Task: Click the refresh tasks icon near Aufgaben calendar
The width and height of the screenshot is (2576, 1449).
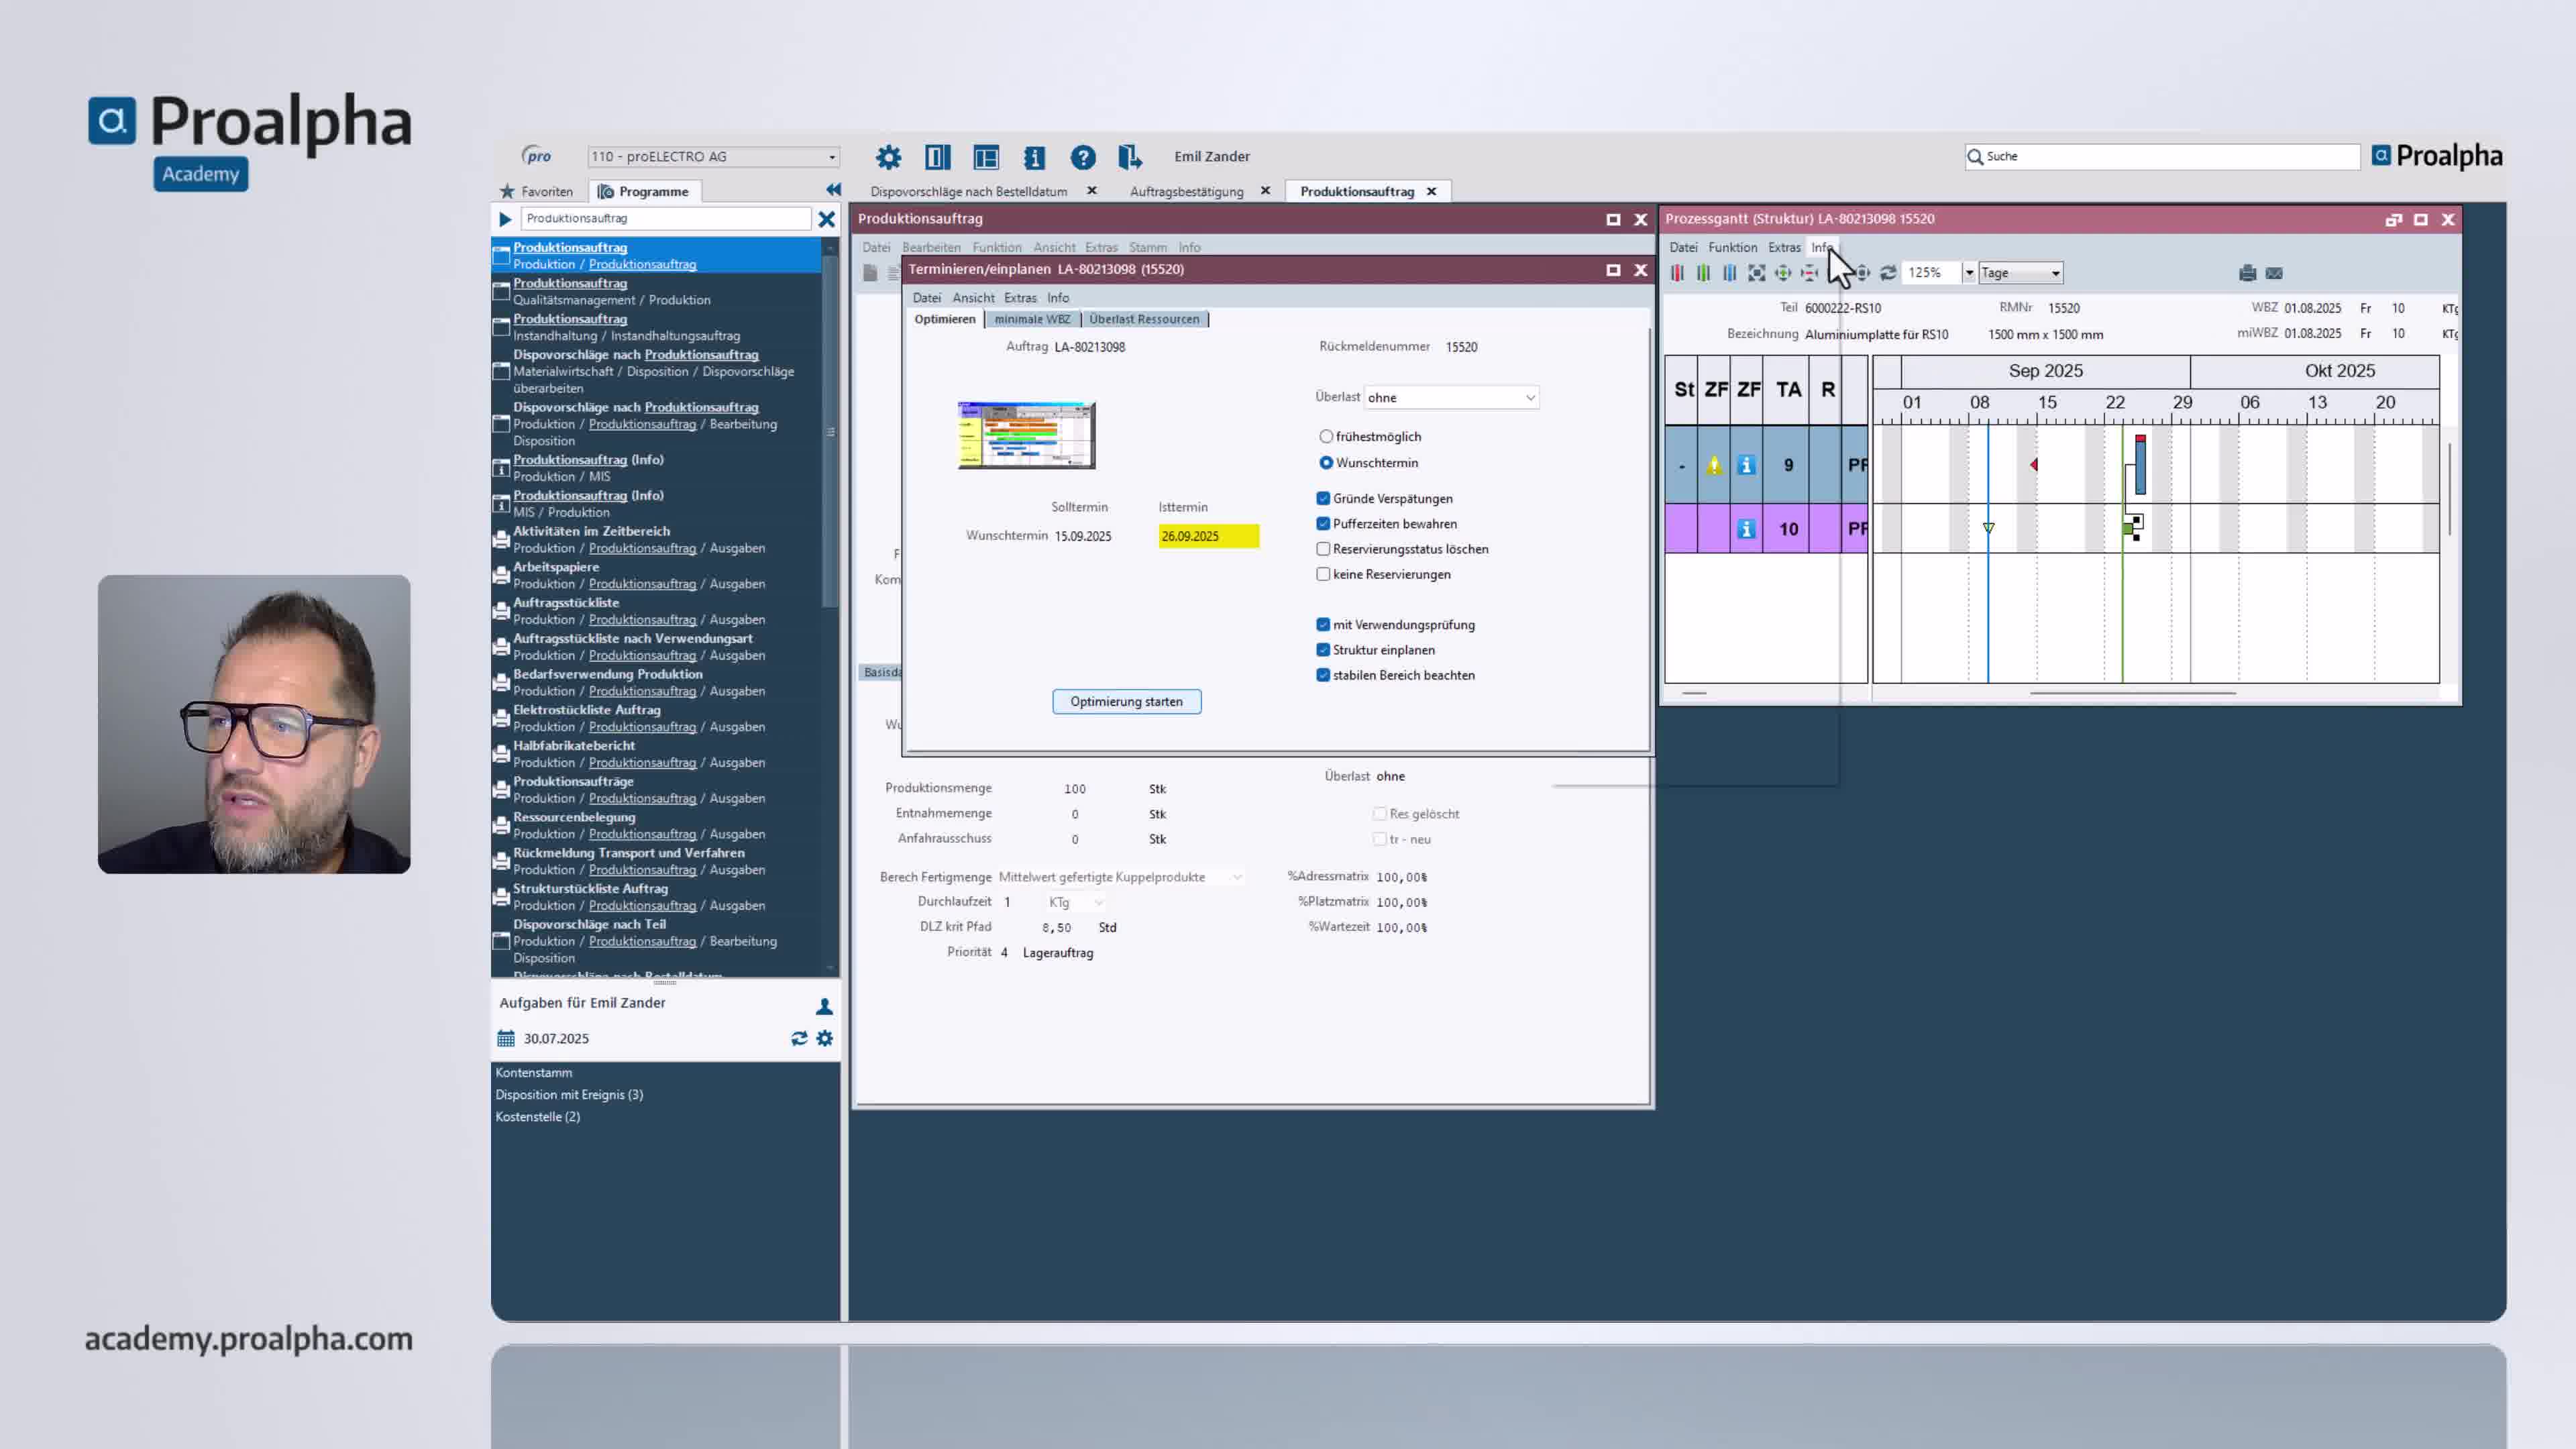Action: tap(799, 1038)
